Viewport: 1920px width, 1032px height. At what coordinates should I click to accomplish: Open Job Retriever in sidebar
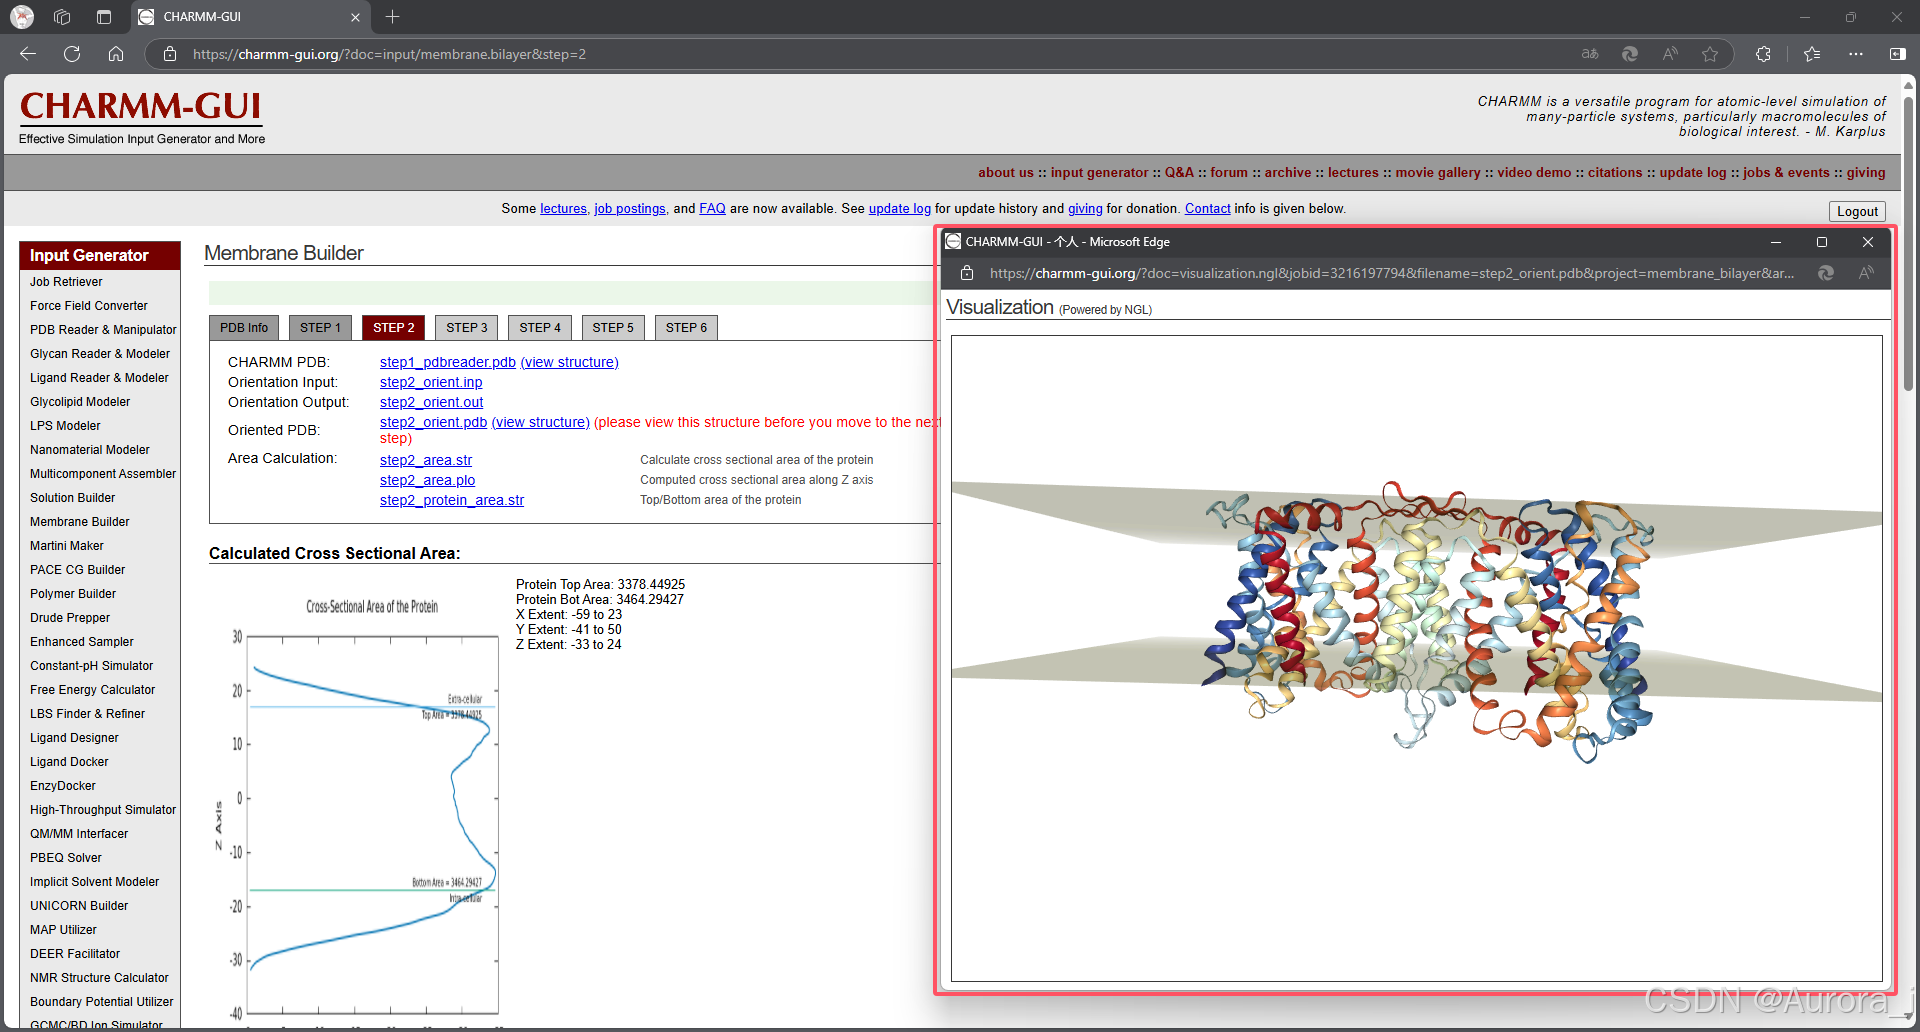tap(66, 282)
